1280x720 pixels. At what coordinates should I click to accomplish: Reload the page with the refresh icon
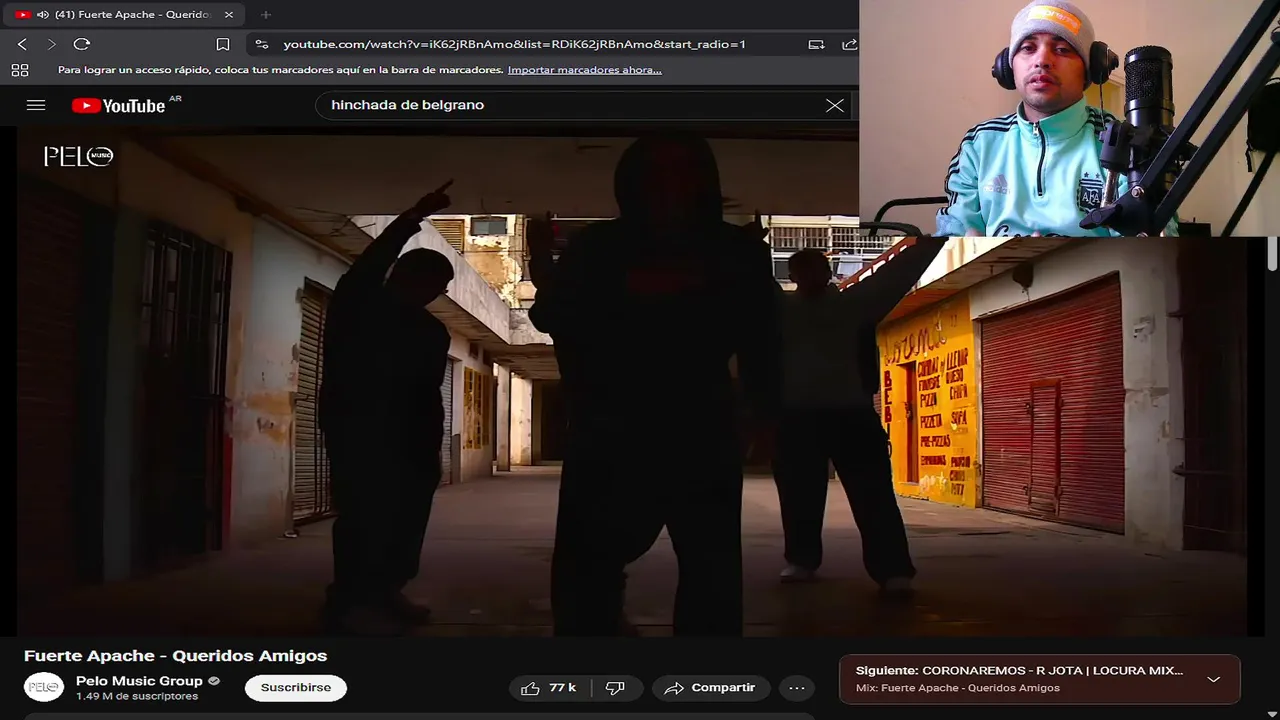tap(82, 44)
